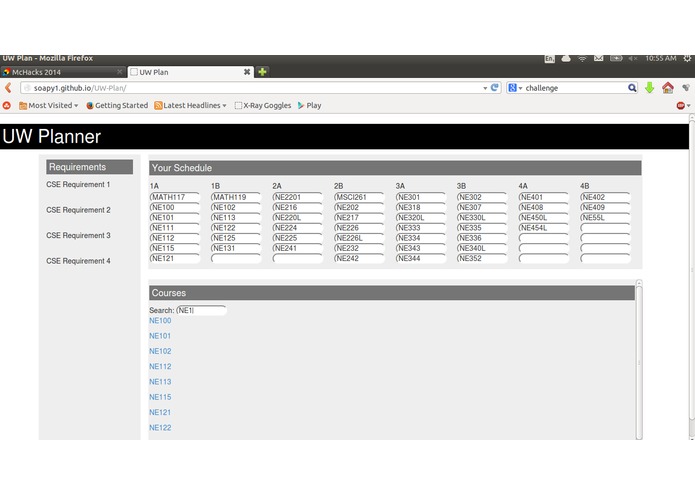
Task: Open the URL bar history dropdown arrow
Action: [485, 88]
